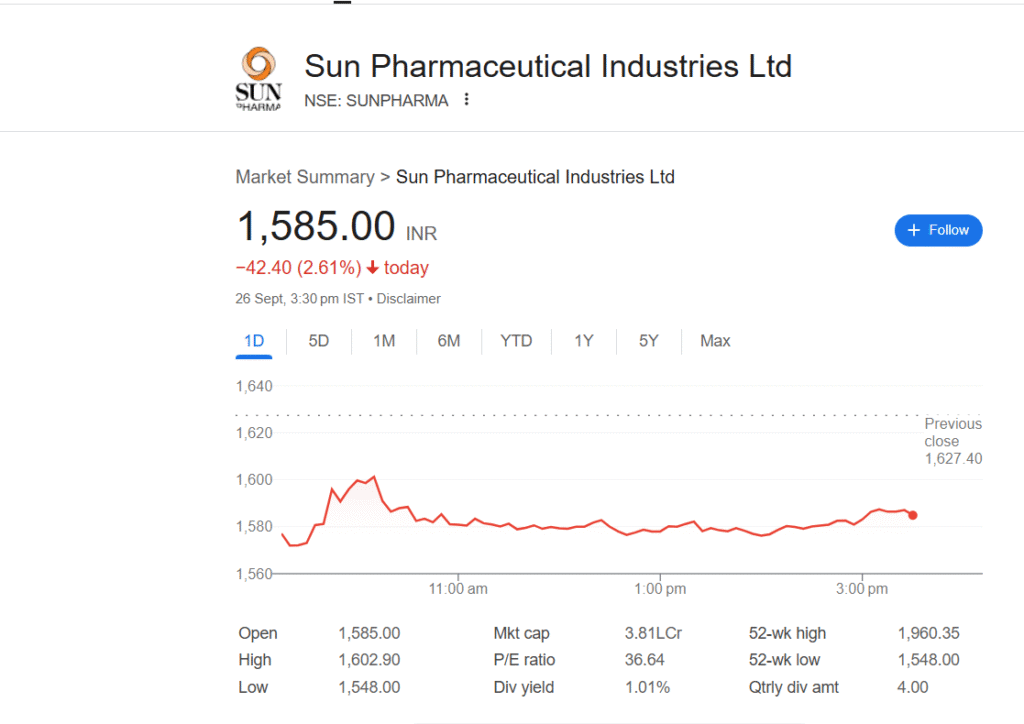Open the Market Summary breadcrumb link
The image size is (1024, 724).
click(x=304, y=177)
